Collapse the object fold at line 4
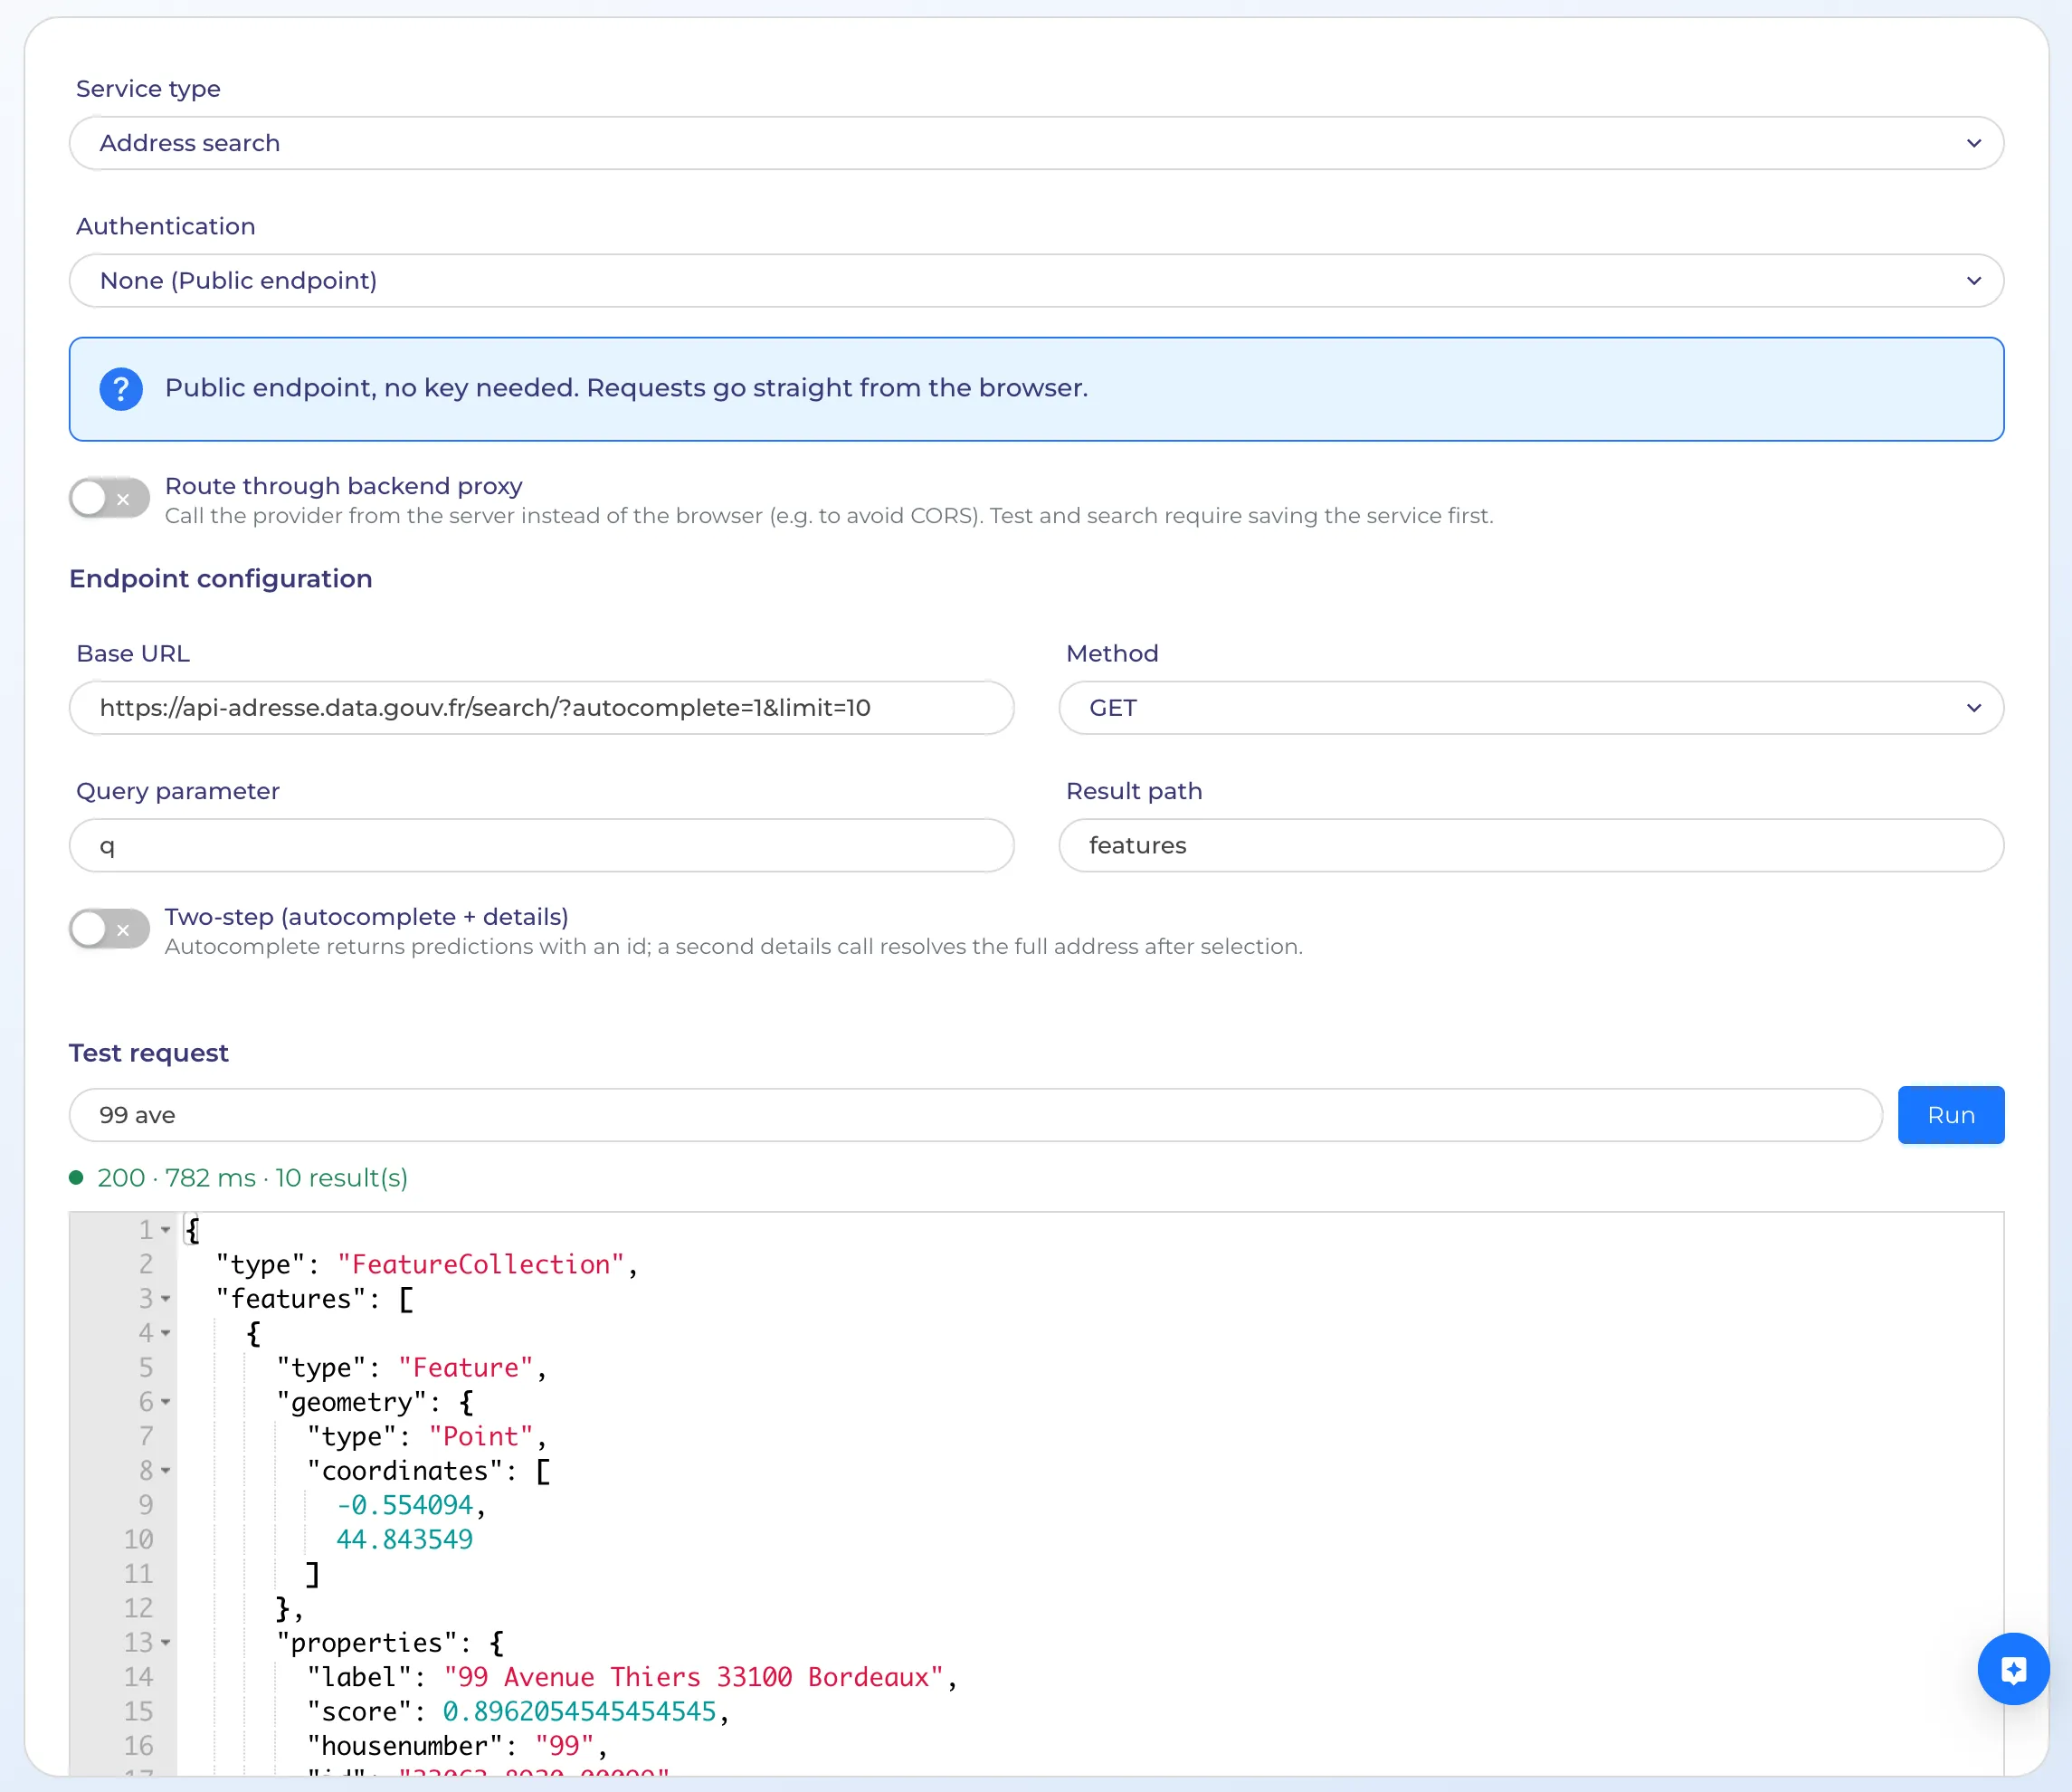Image resolution: width=2072 pixels, height=1792 pixels. point(166,1333)
